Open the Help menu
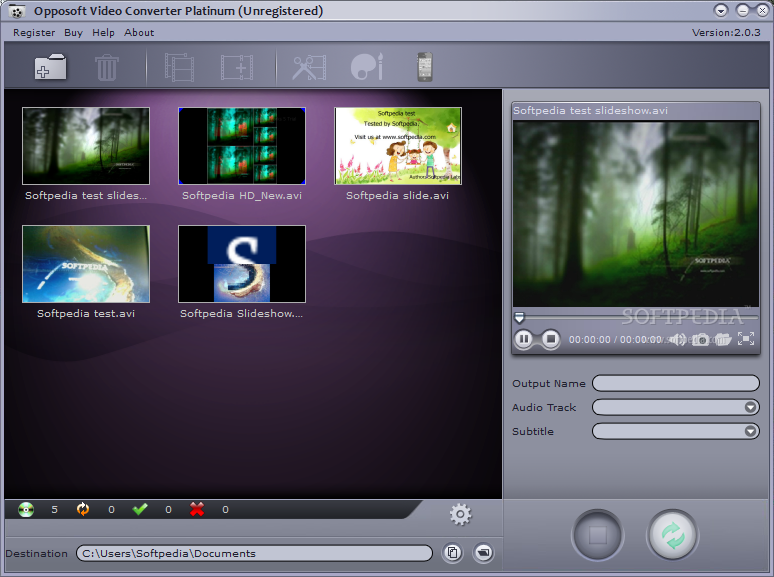Screen dimensions: 774x577 coord(103,33)
